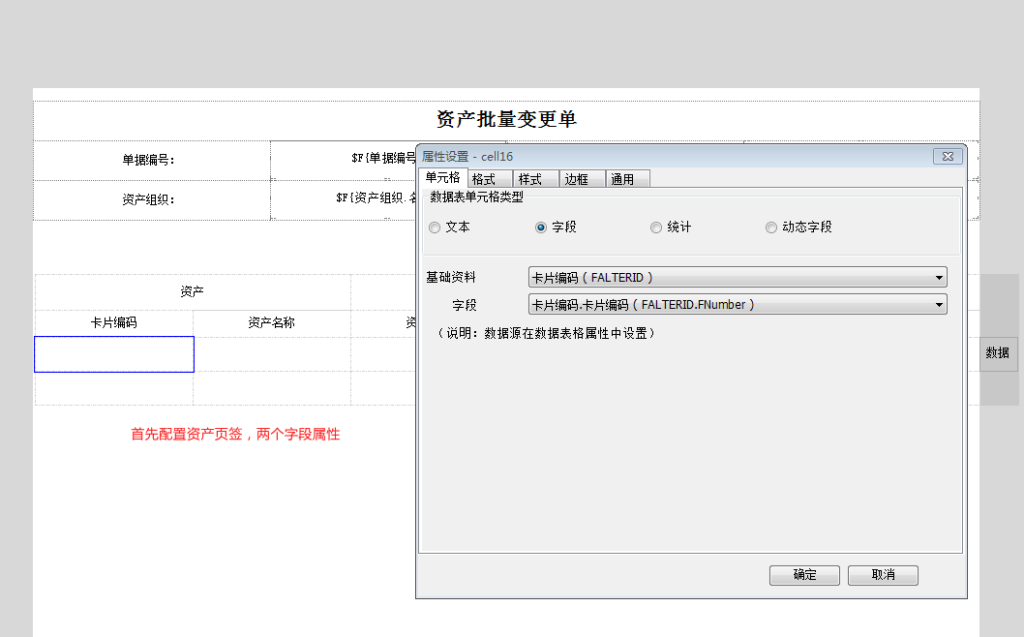The height and width of the screenshot is (637, 1024).
Task: Select the 资产名称 column header cell
Action: pyautogui.click(x=271, y=323)
